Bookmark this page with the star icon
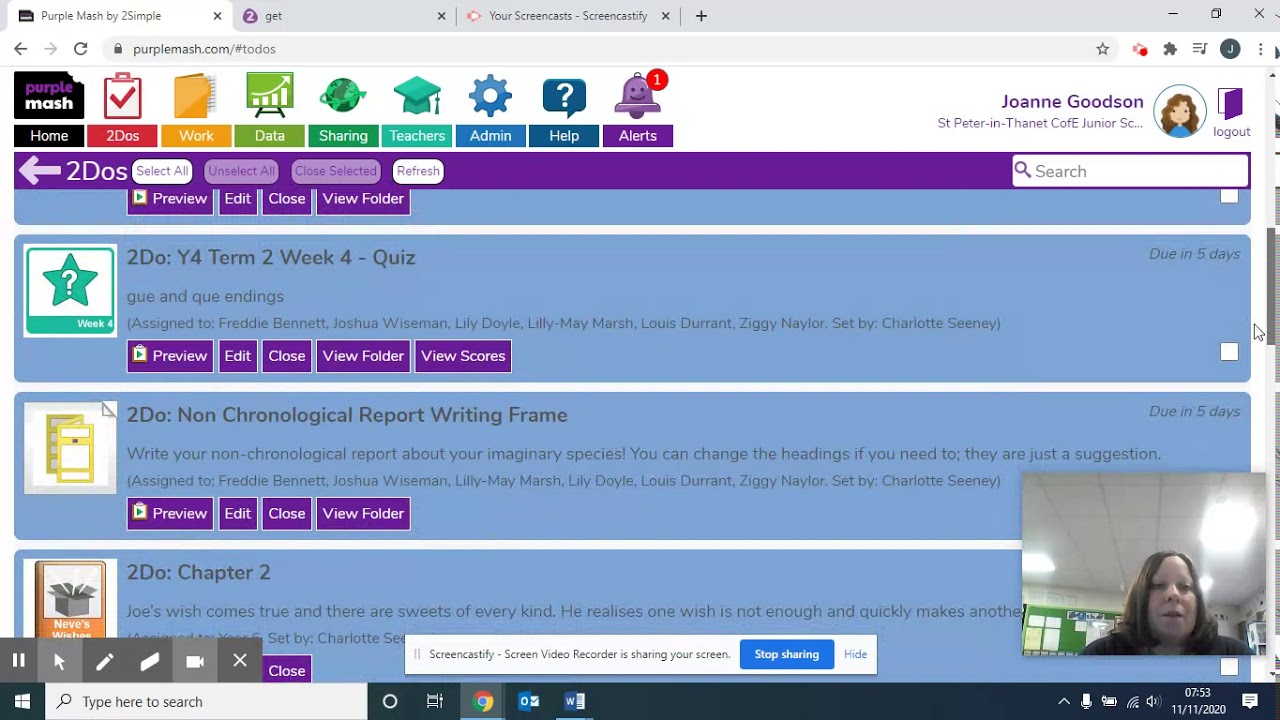Screen dimensions: 1280x720 [x=1102, y=49]
